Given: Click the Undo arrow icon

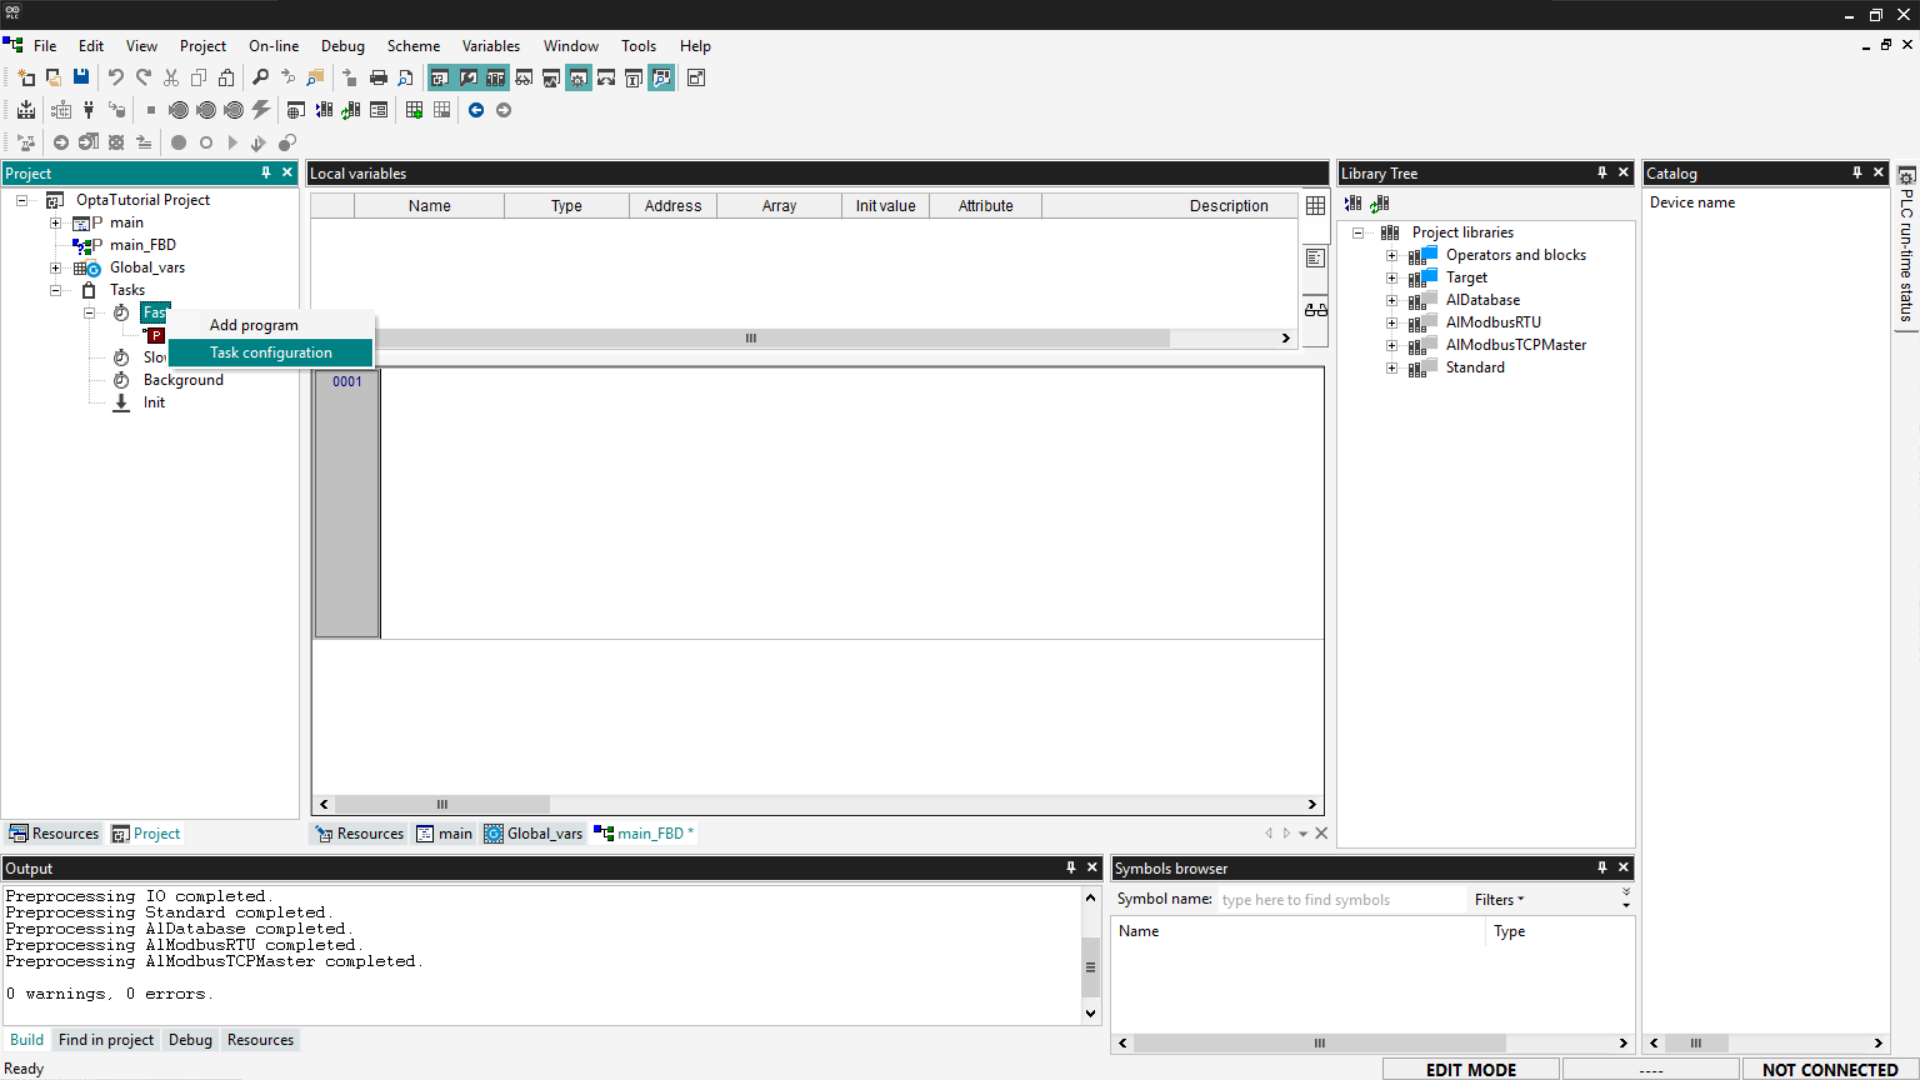Looking at the screenshot, I should 116,77.
